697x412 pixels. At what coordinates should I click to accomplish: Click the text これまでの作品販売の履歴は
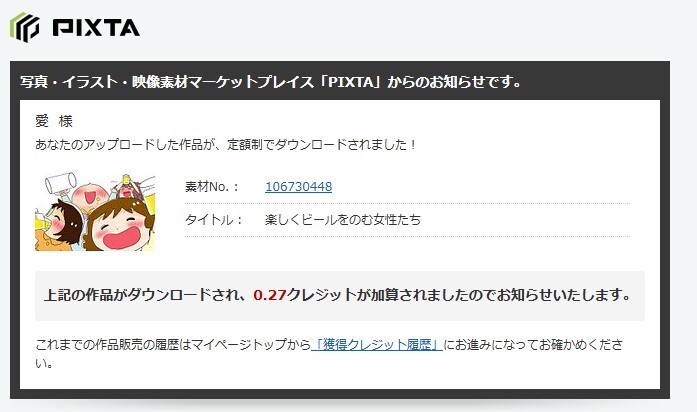(113, 344)
